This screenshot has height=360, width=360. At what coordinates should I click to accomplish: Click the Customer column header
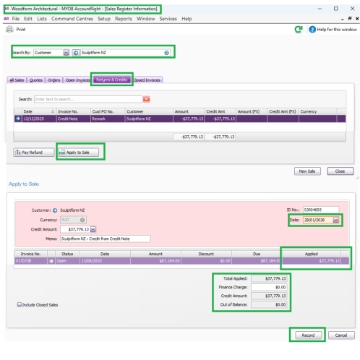pos(149,111)
